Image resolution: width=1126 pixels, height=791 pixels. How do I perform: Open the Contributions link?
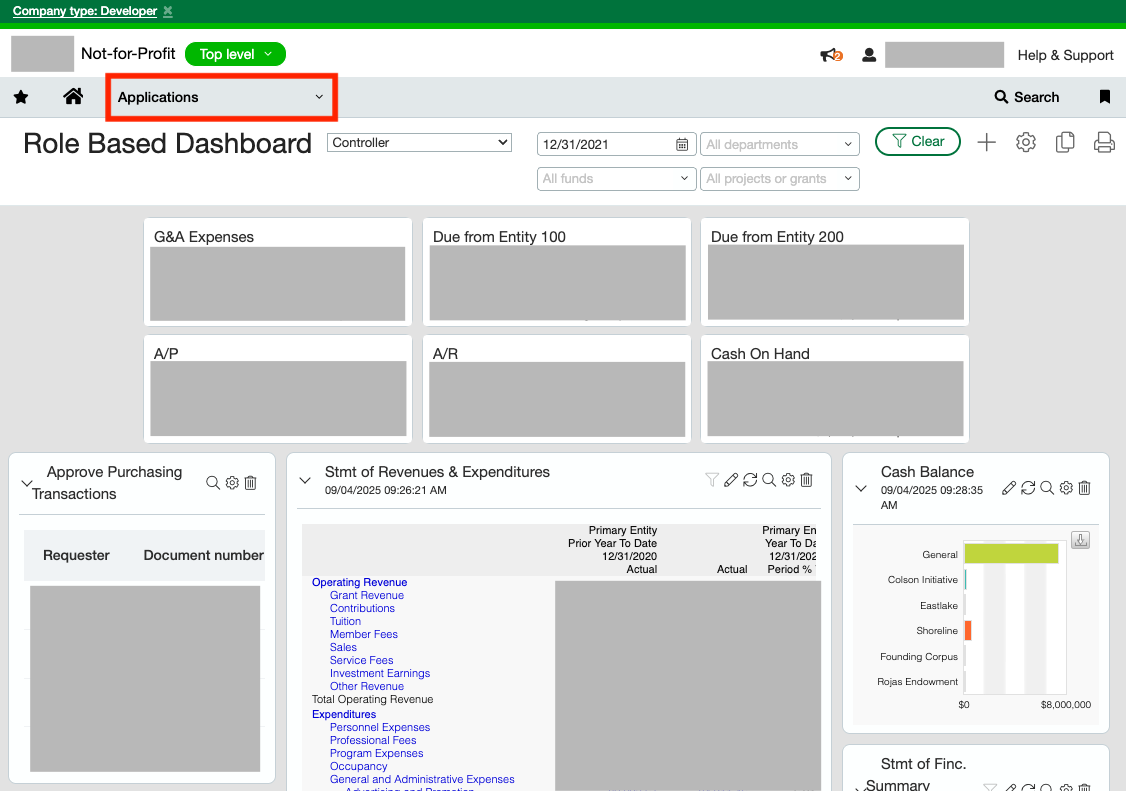(362, 608)
